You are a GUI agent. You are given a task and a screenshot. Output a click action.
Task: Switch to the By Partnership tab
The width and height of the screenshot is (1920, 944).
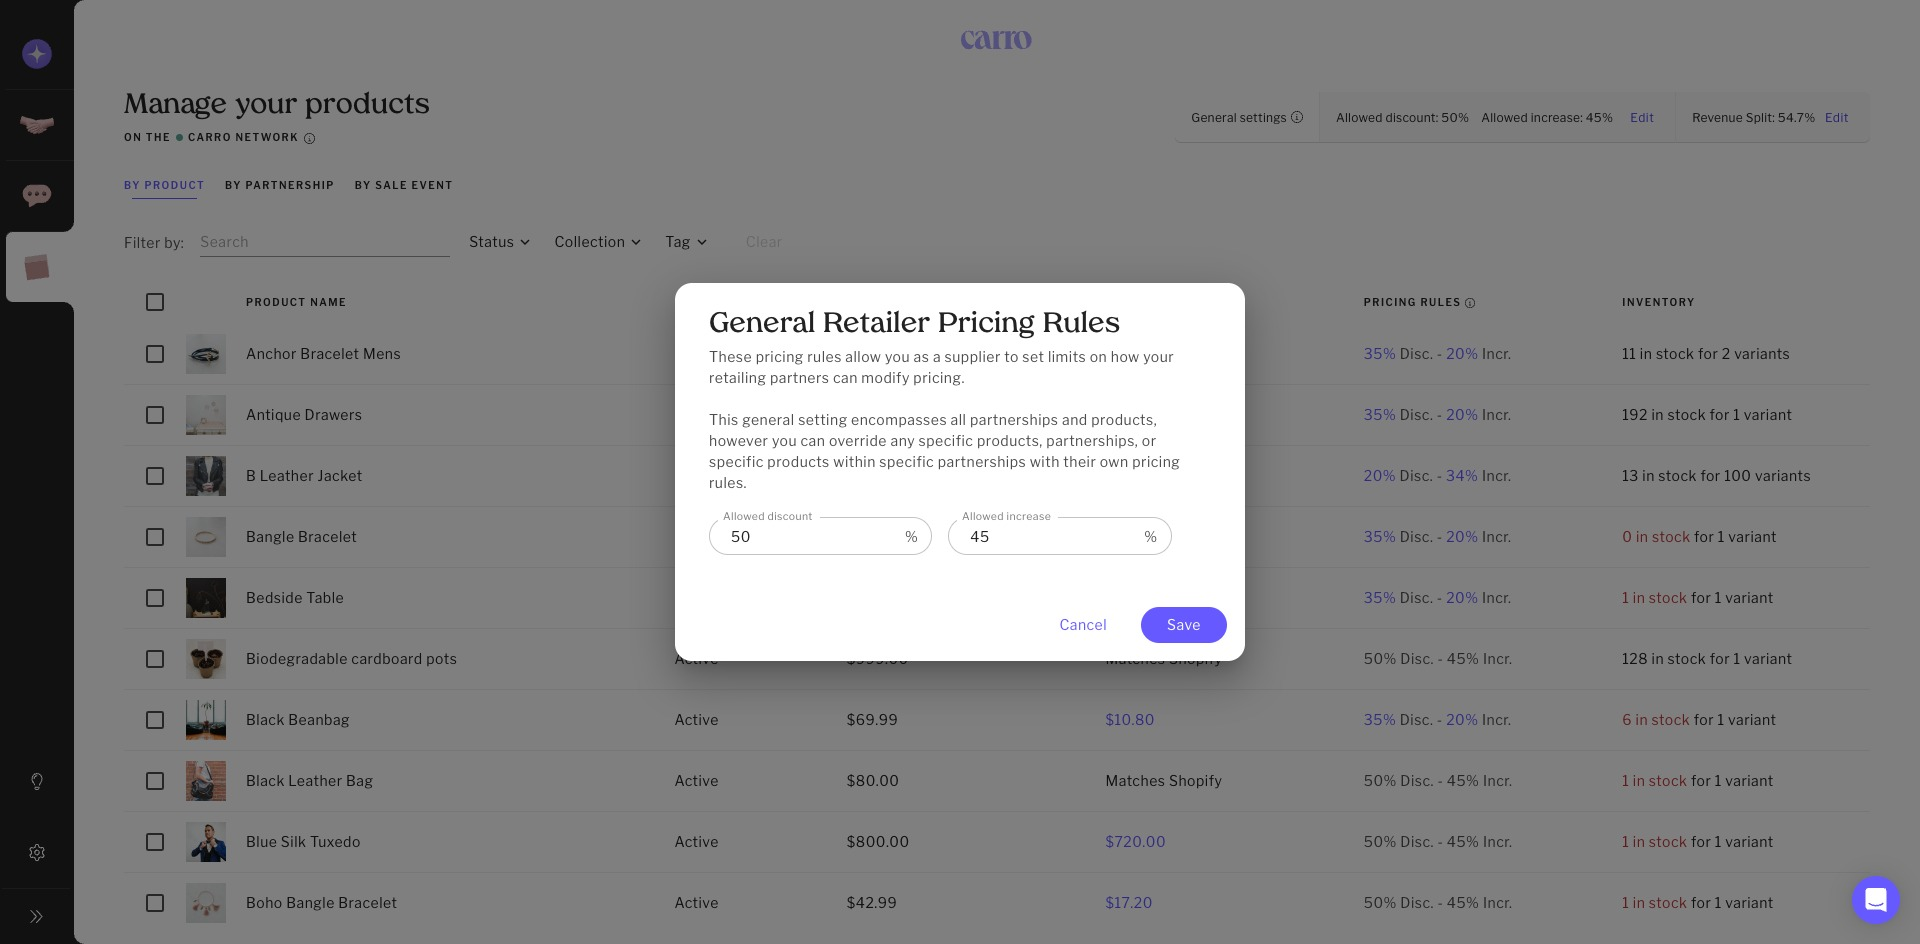click(x=279, y=185)
